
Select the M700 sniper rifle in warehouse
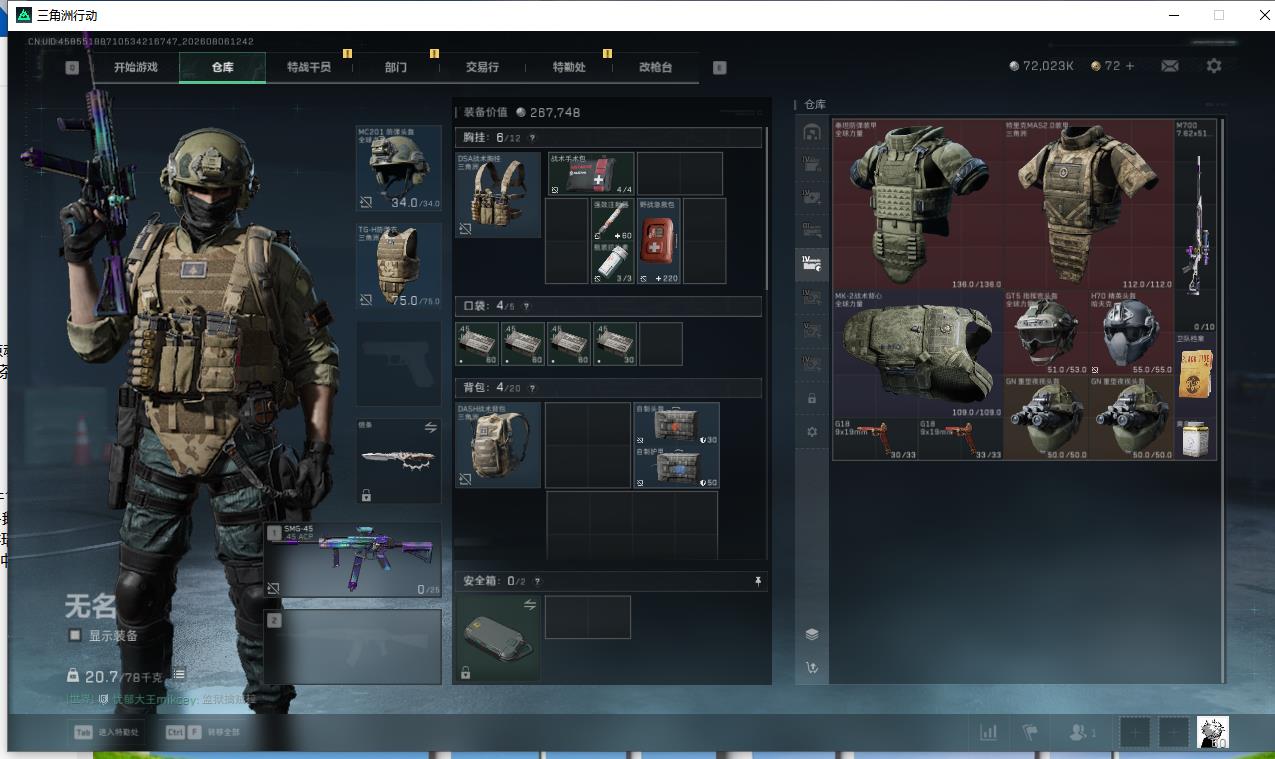pyautogui.click(x=1196, y=226)
